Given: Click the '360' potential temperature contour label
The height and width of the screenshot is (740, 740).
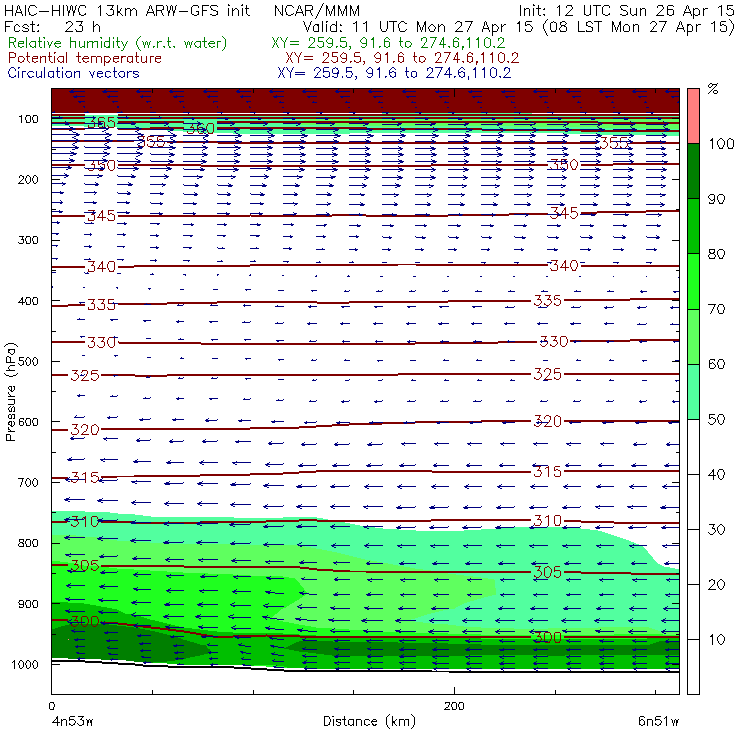Looking at the screenshot, I should click(200, 128).
